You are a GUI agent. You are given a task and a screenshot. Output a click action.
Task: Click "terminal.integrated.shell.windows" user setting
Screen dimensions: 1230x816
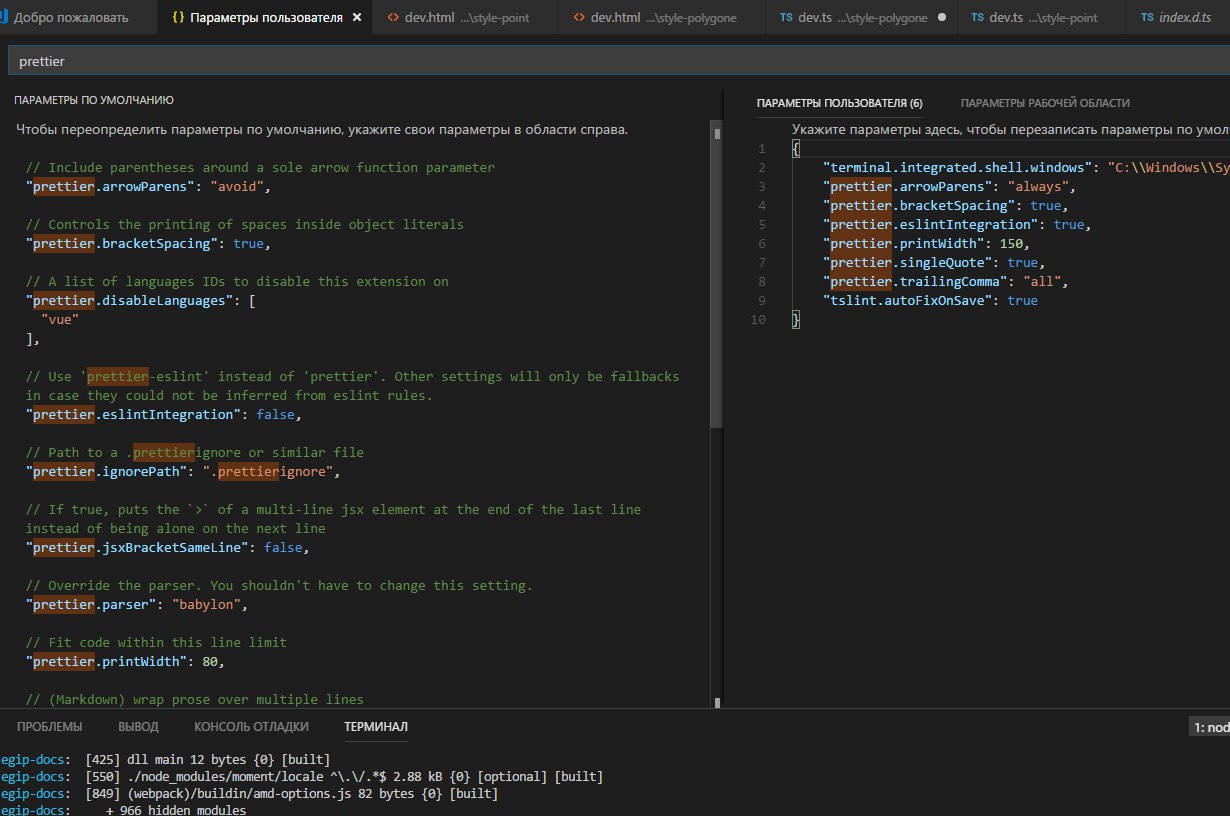(1026, 168)
